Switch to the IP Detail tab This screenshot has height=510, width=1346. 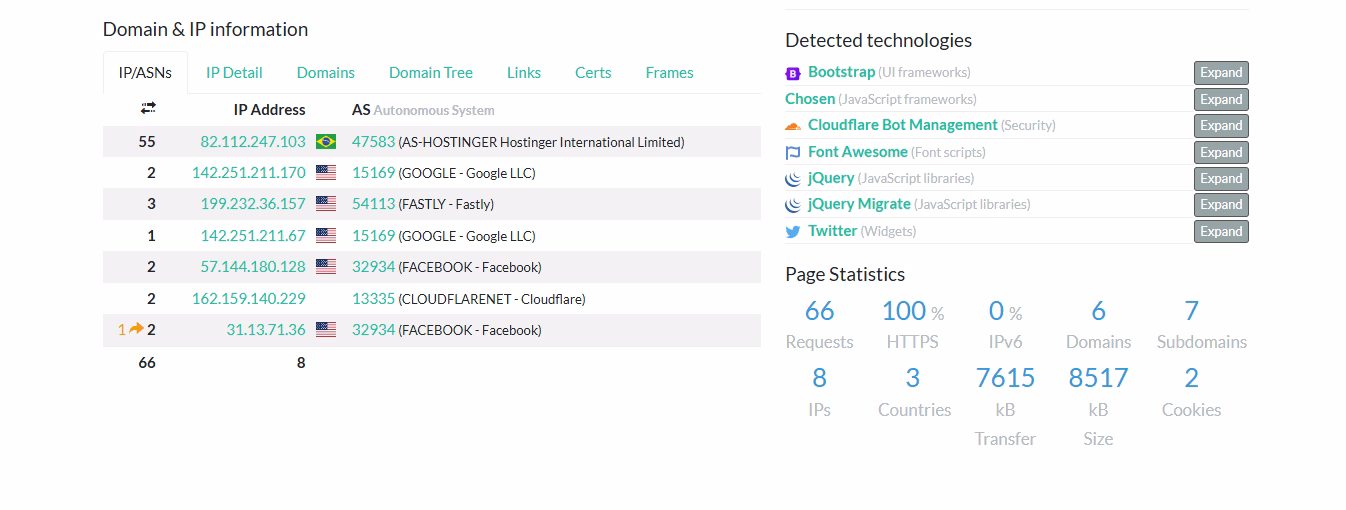[234, 73]
